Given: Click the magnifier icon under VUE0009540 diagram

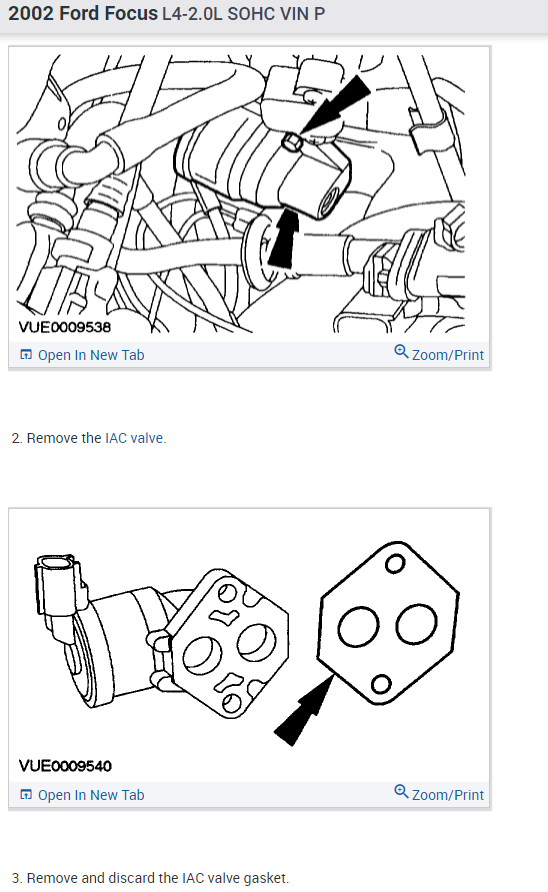Looking at the screenshot, I should click(x=401, y=791).
